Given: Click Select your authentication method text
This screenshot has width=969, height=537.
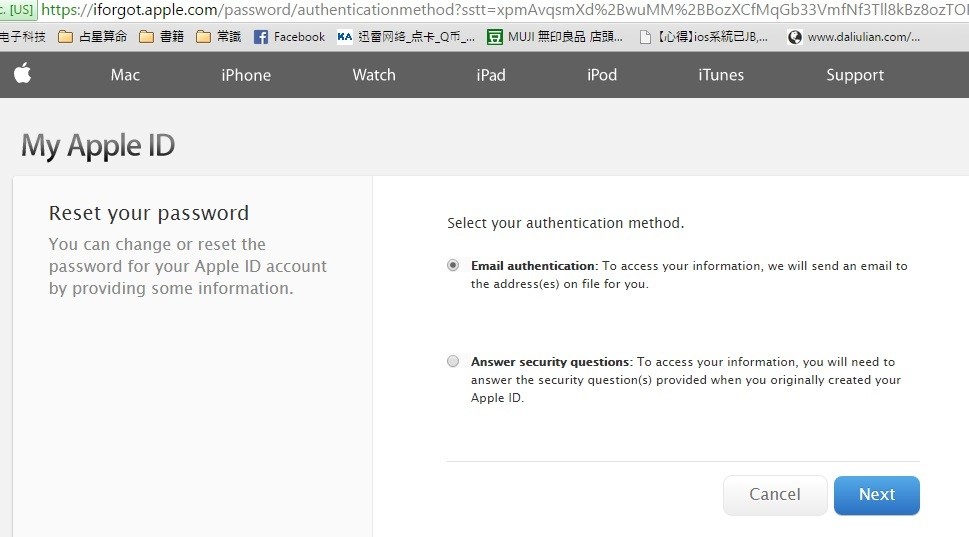Looking at the screenshot, I should [x=565, y=223].
